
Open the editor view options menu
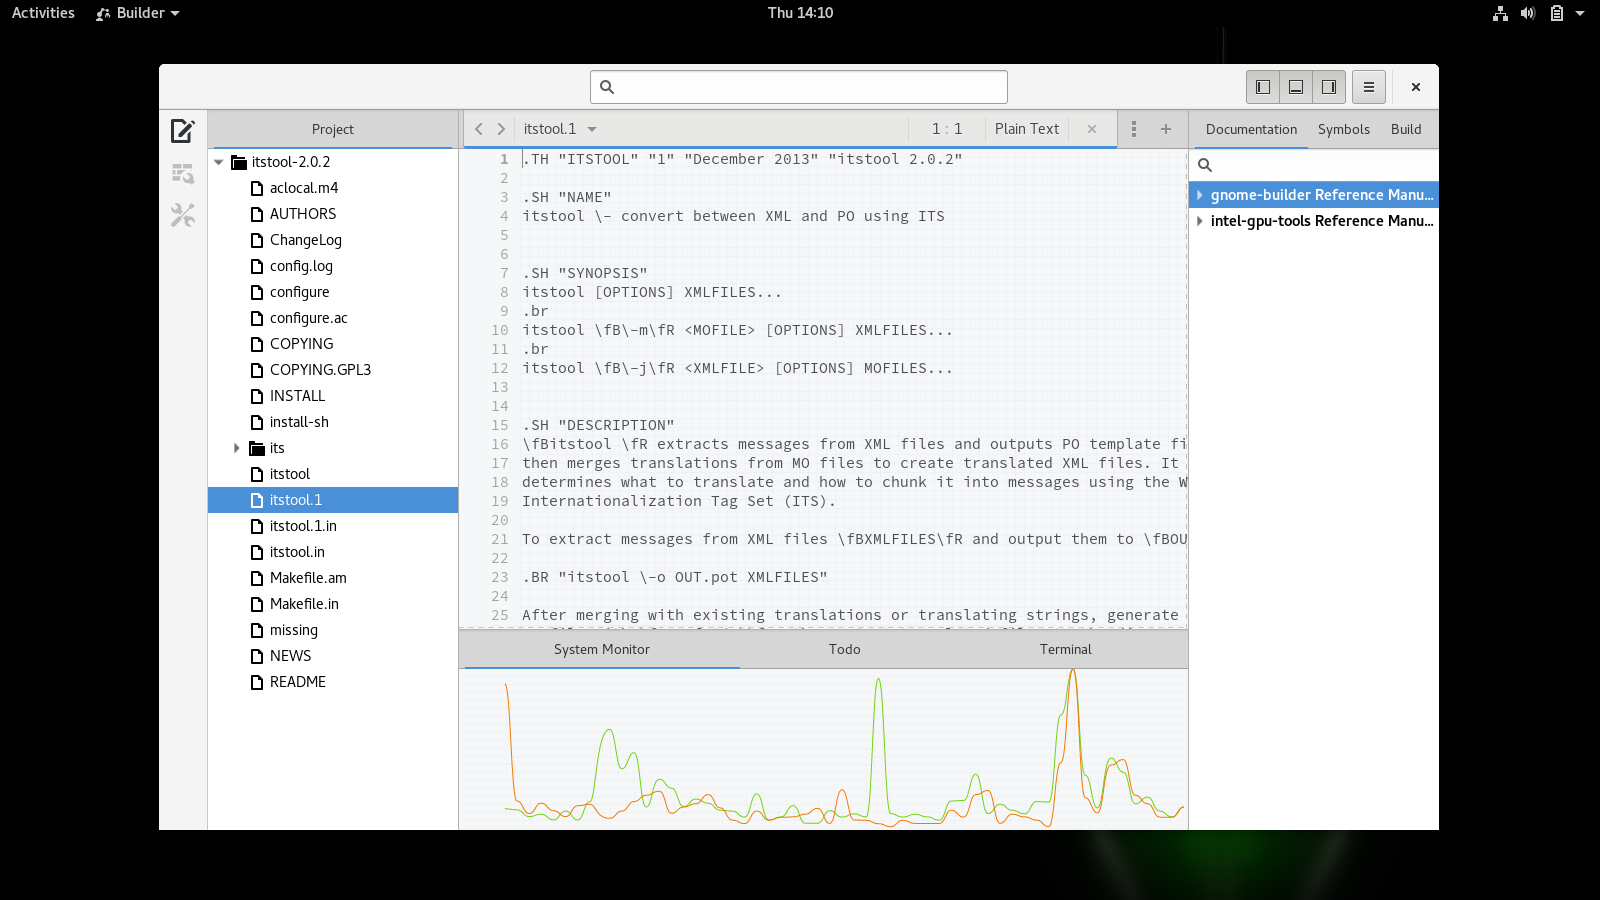pyautogui.click(x=1133, y=129)
